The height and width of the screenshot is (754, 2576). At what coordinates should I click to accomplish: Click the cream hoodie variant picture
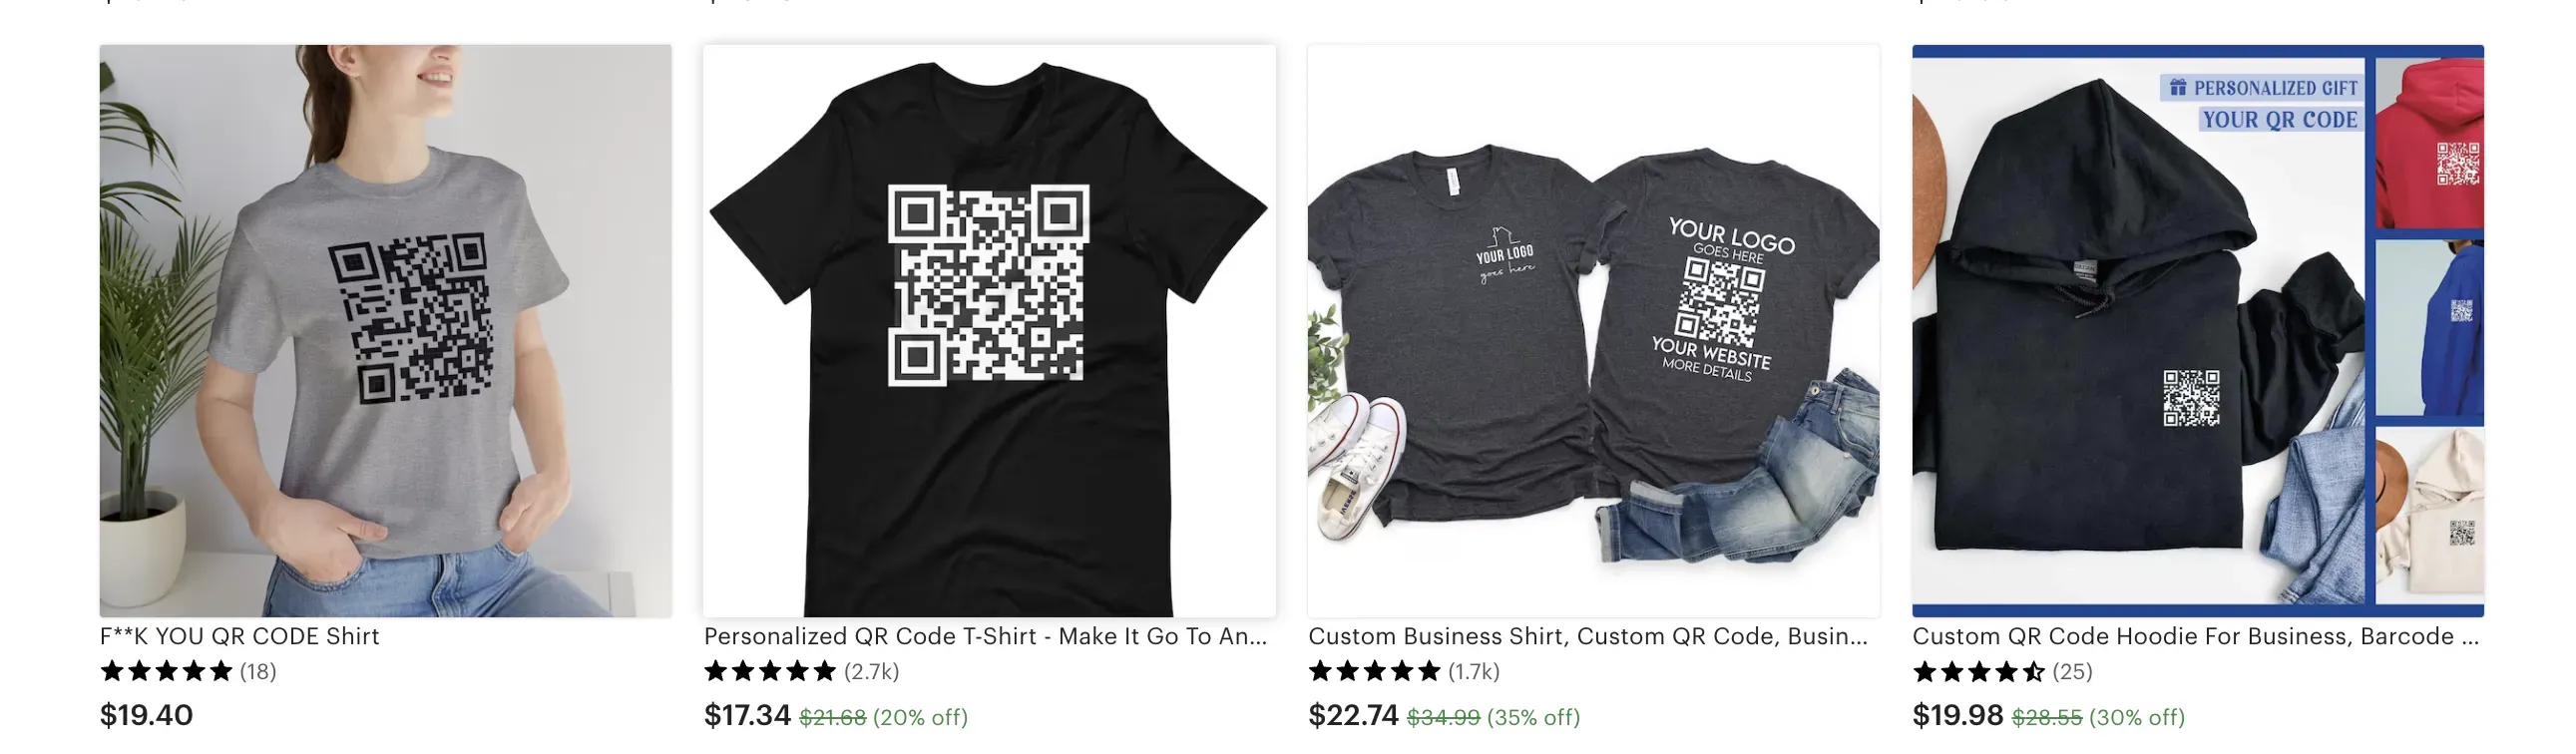click(x=2429, y=515)
